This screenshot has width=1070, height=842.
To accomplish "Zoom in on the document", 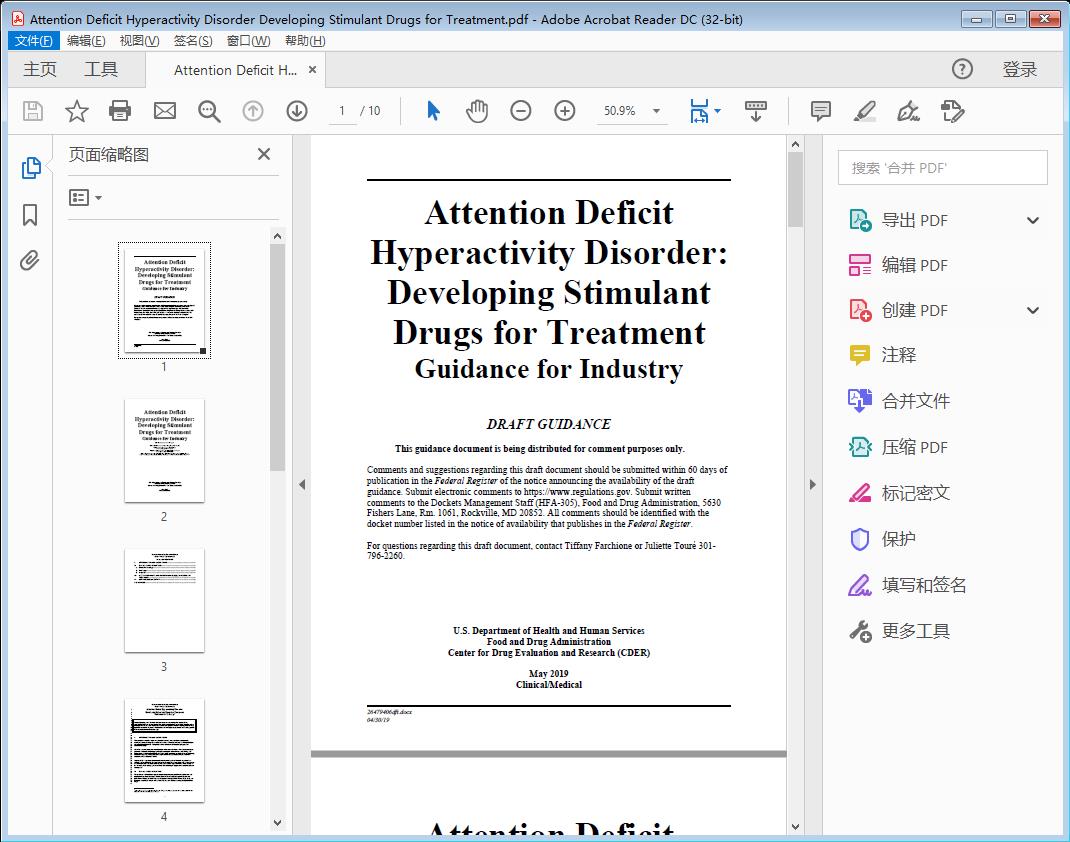I will tap(564, 111).
